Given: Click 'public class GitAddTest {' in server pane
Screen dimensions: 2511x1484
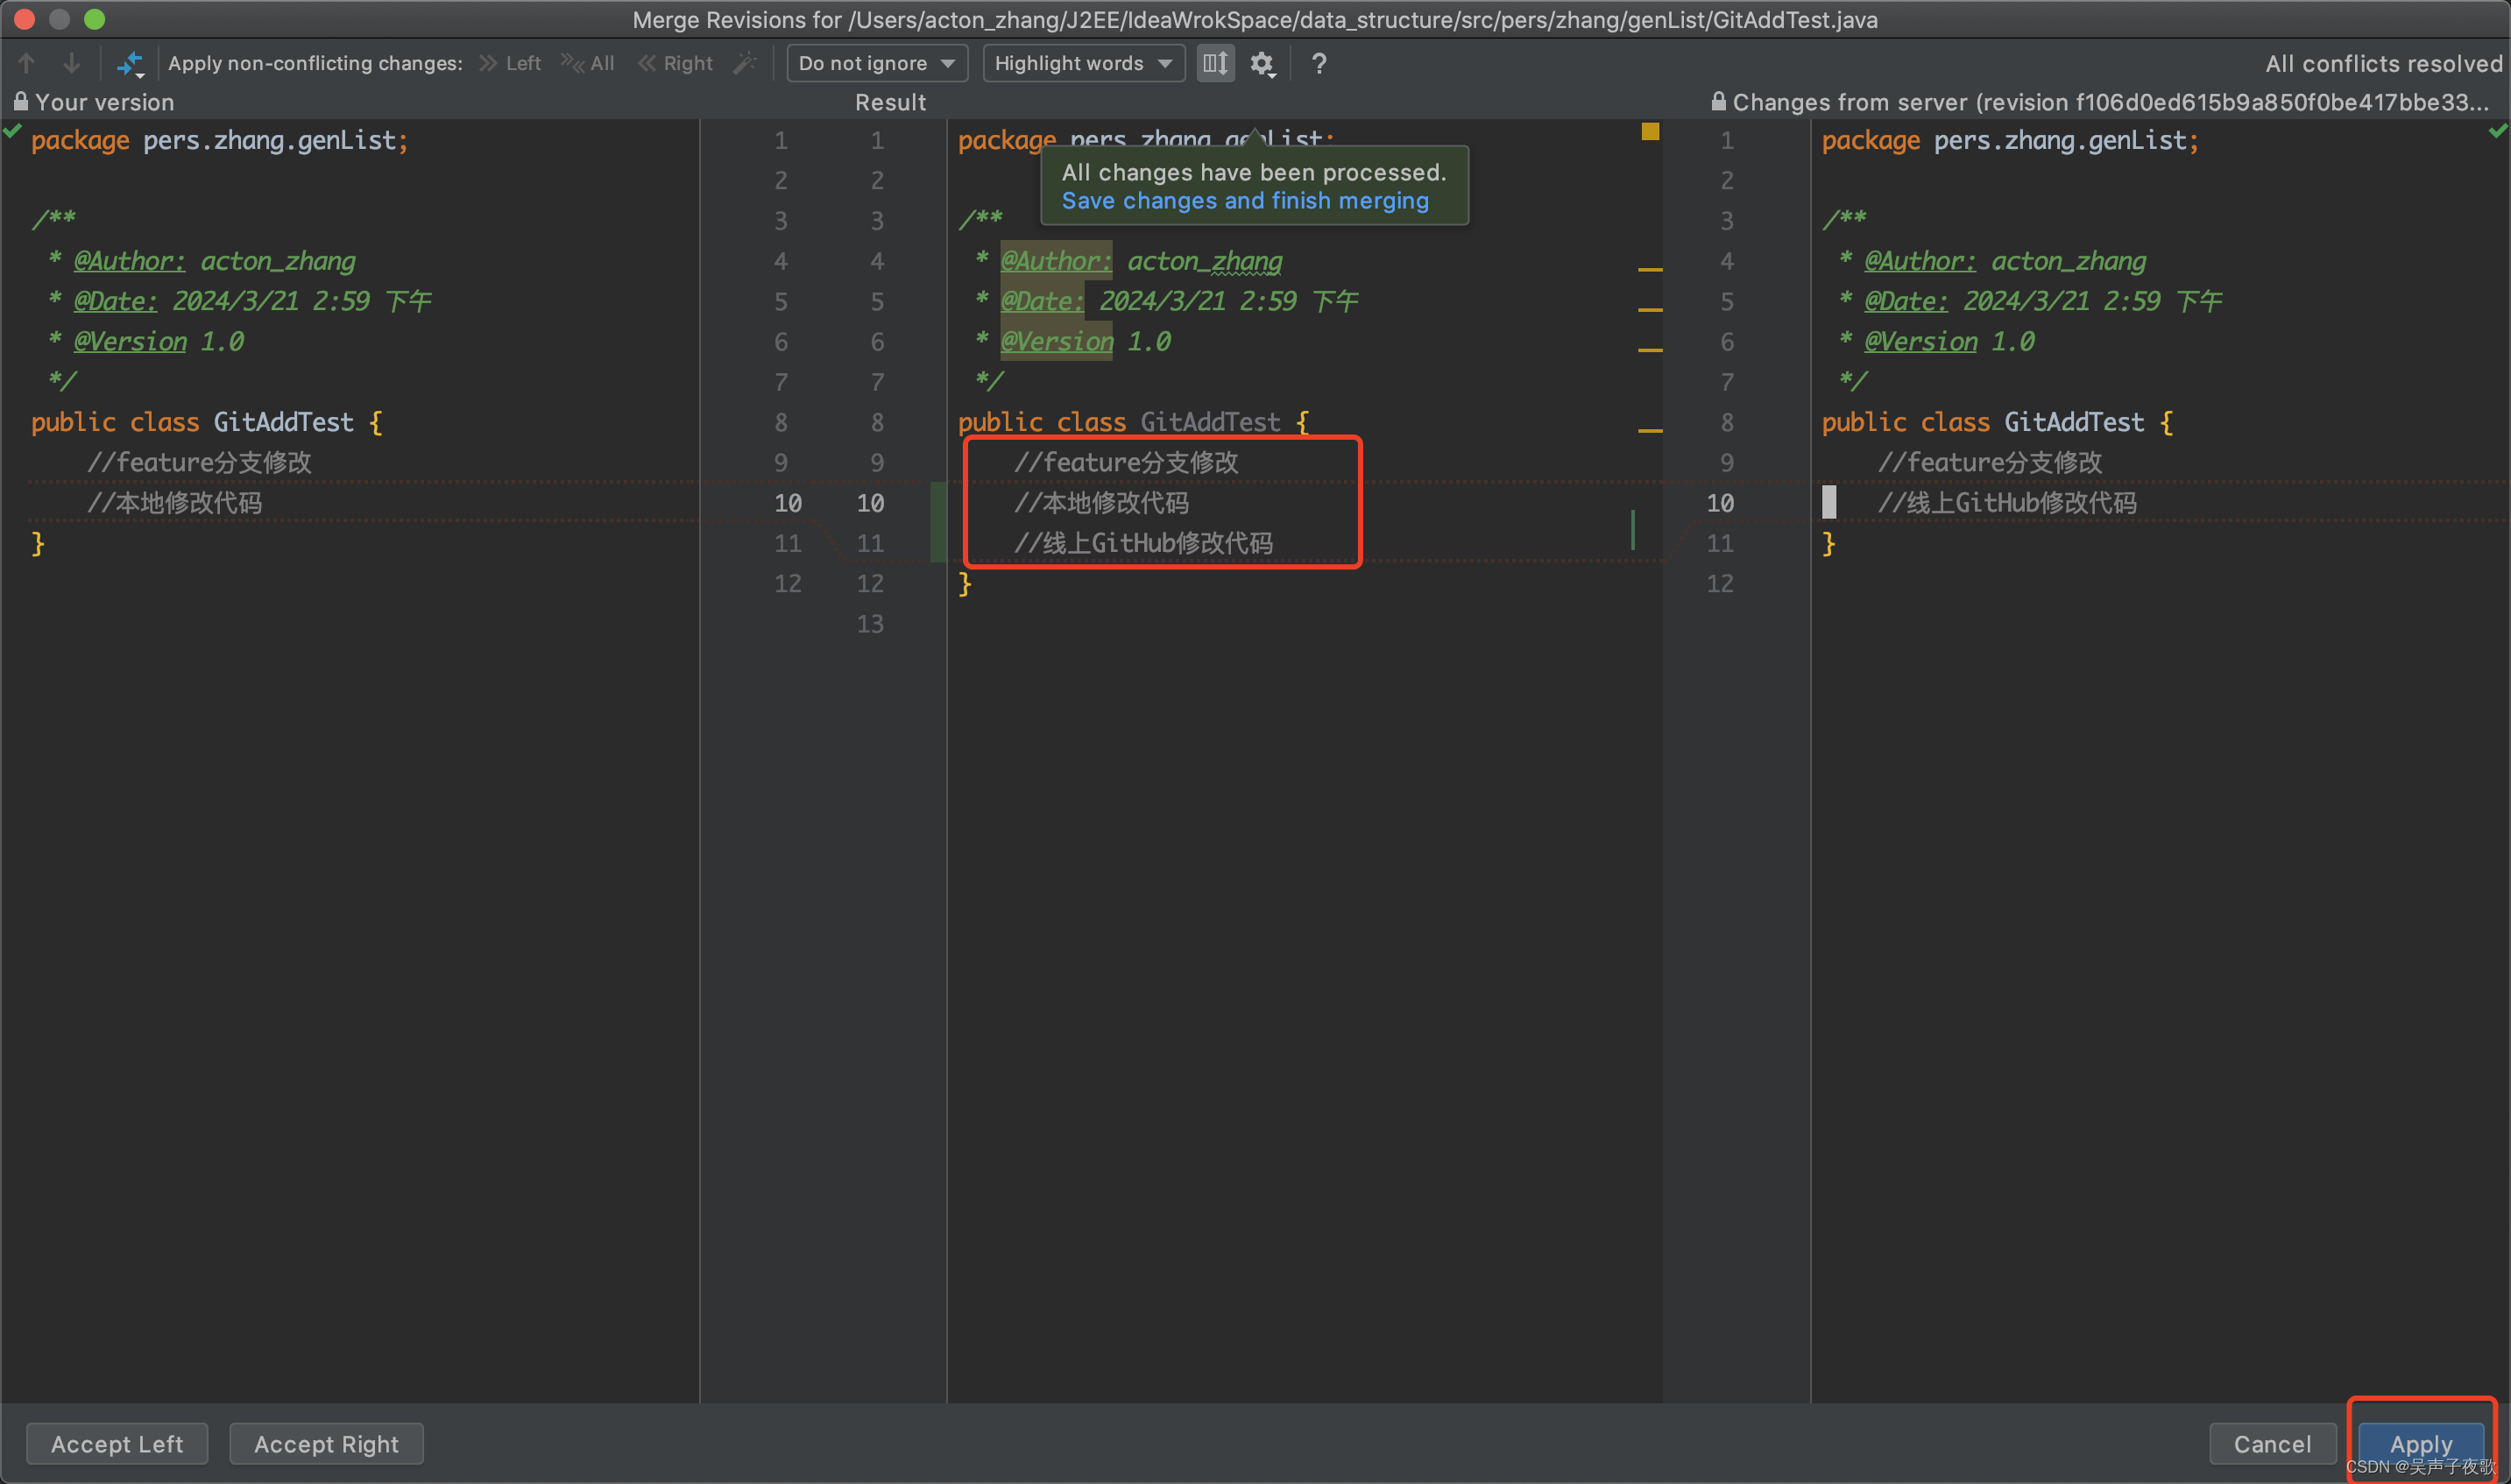Looking at the screenshot, I should 1997,422.
